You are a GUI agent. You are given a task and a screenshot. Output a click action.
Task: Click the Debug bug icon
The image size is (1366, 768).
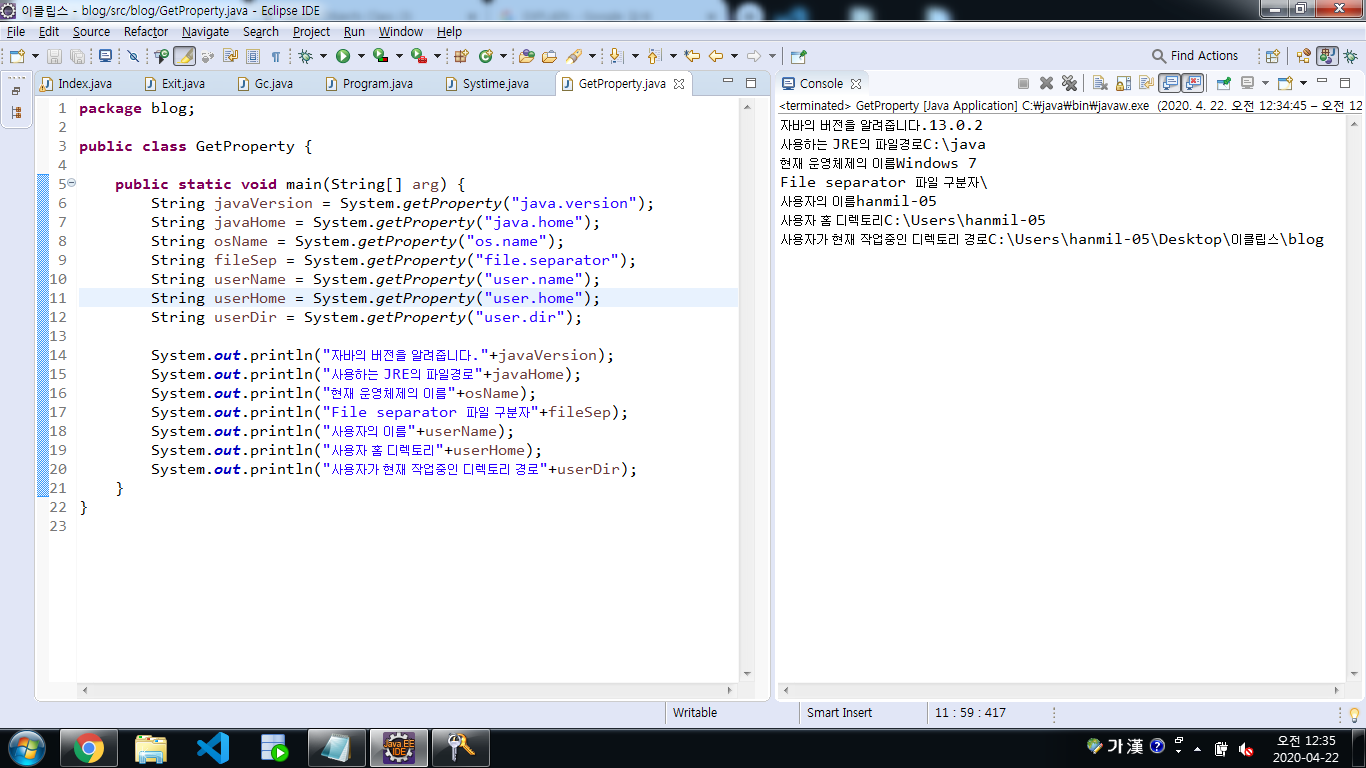[305, 56]
